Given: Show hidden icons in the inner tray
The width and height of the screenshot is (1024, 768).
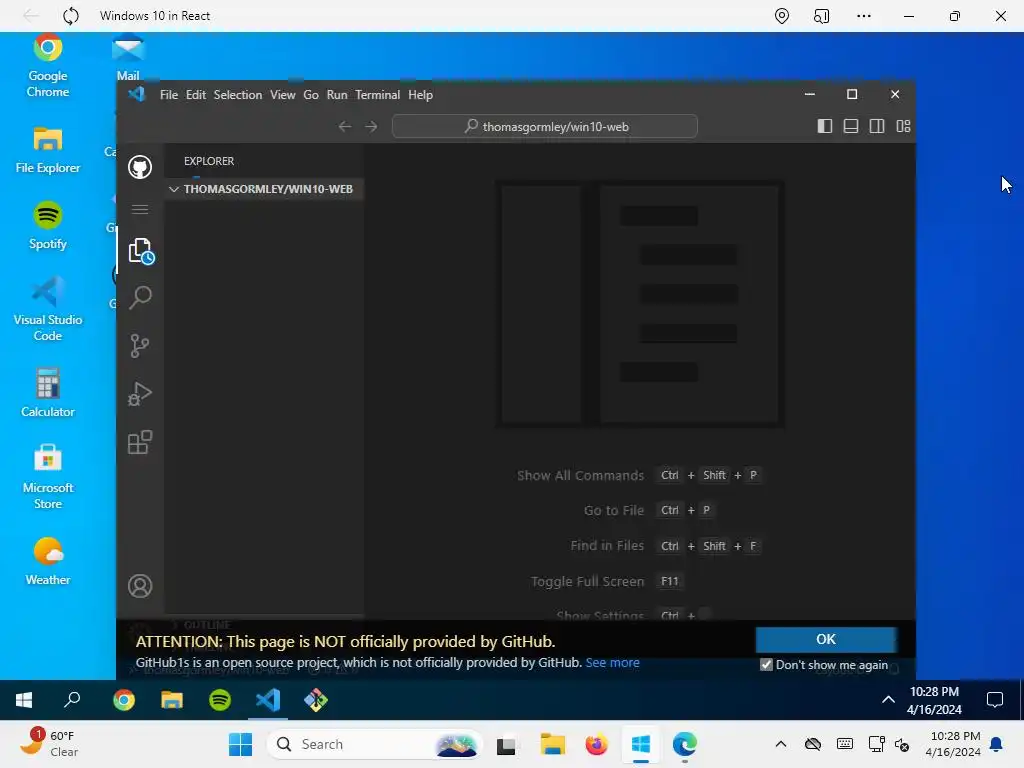Looking at the screenshot, I should [x=888, y=699].
